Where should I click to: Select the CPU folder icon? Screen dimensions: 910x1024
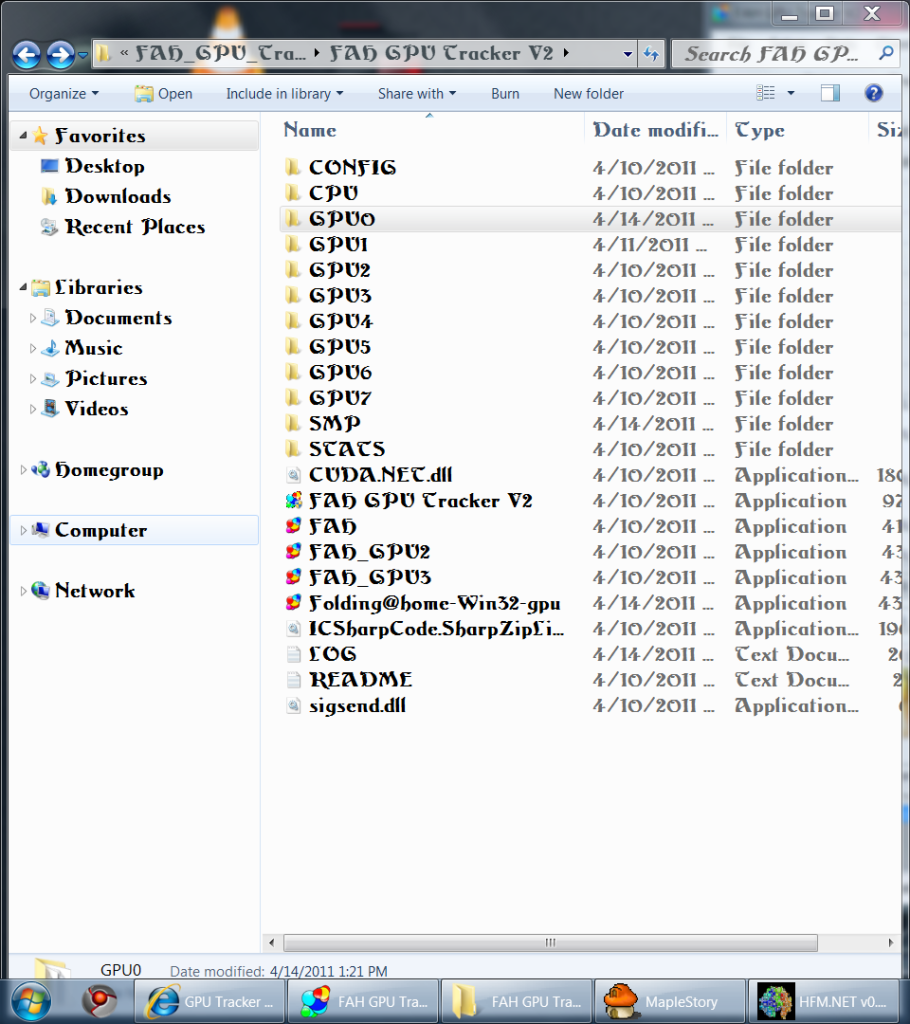(293, 193)
